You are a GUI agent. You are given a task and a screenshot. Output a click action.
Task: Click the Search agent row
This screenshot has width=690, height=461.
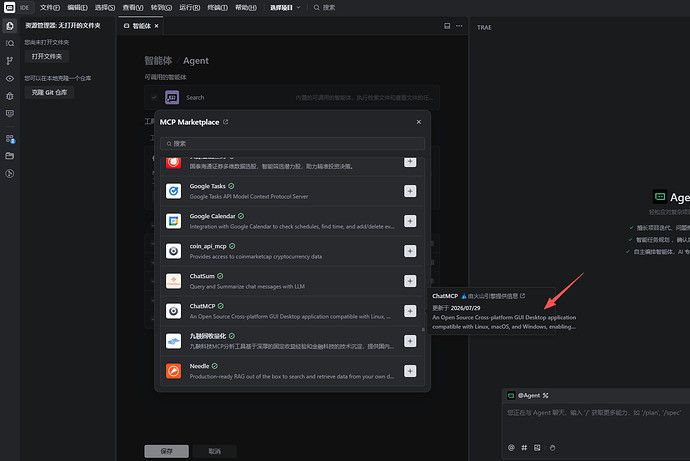click(x=292, y=97)
